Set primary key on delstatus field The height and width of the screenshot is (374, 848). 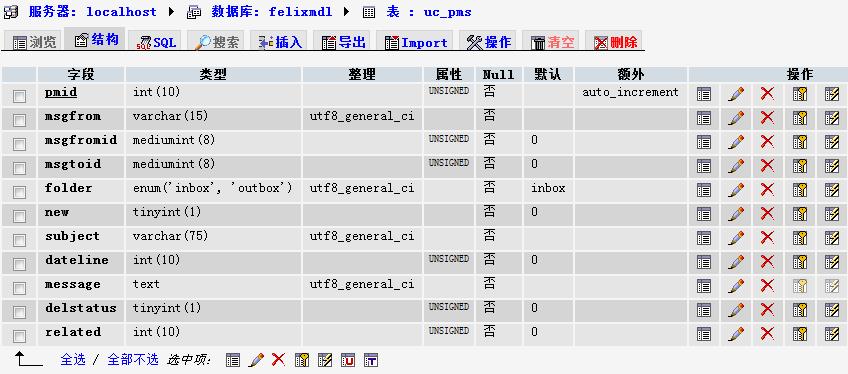[800, 310]
